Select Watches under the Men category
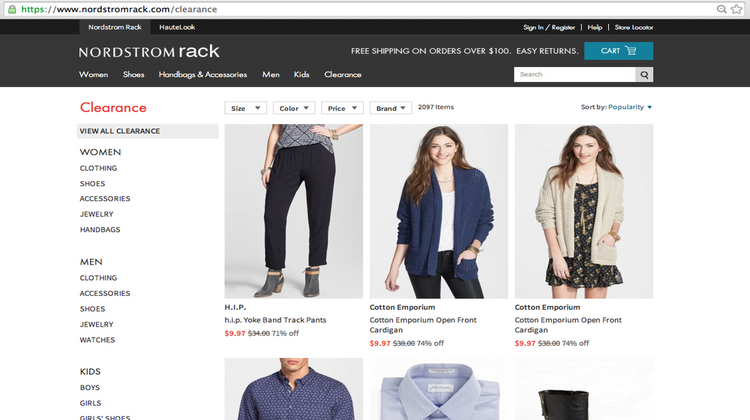 pyautogui.click(x=98, y=340)
